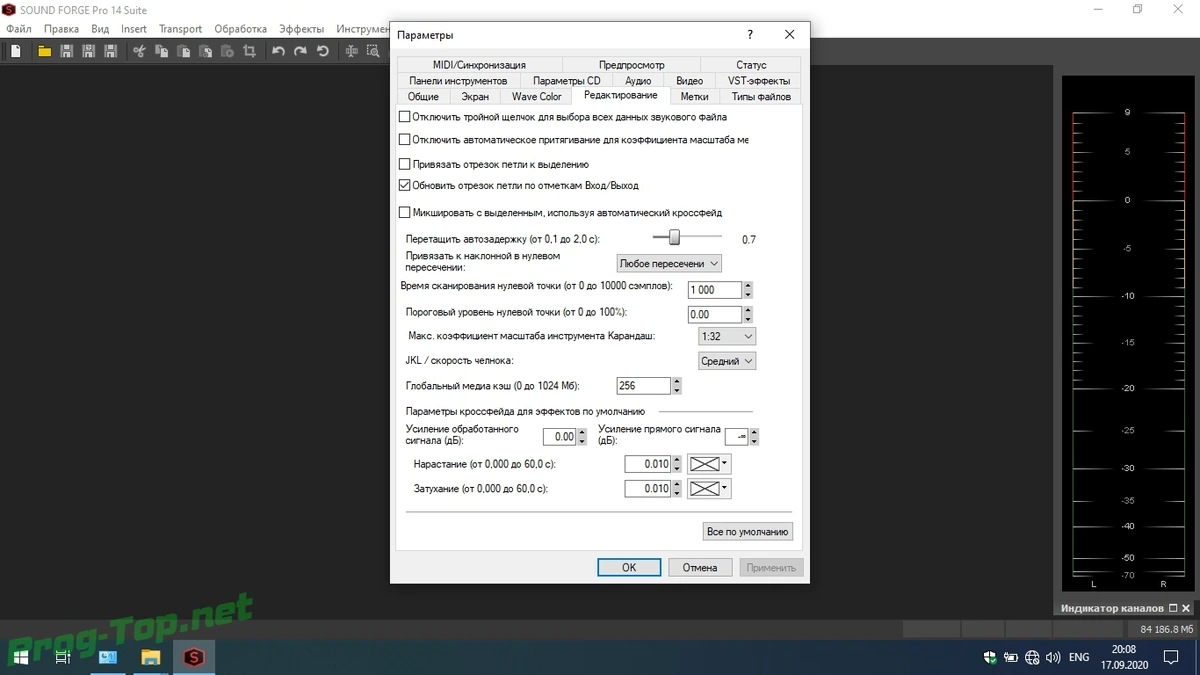Open Task View on the taskbar
This screenshot has height=675, width=1200.
coord(62,657)
